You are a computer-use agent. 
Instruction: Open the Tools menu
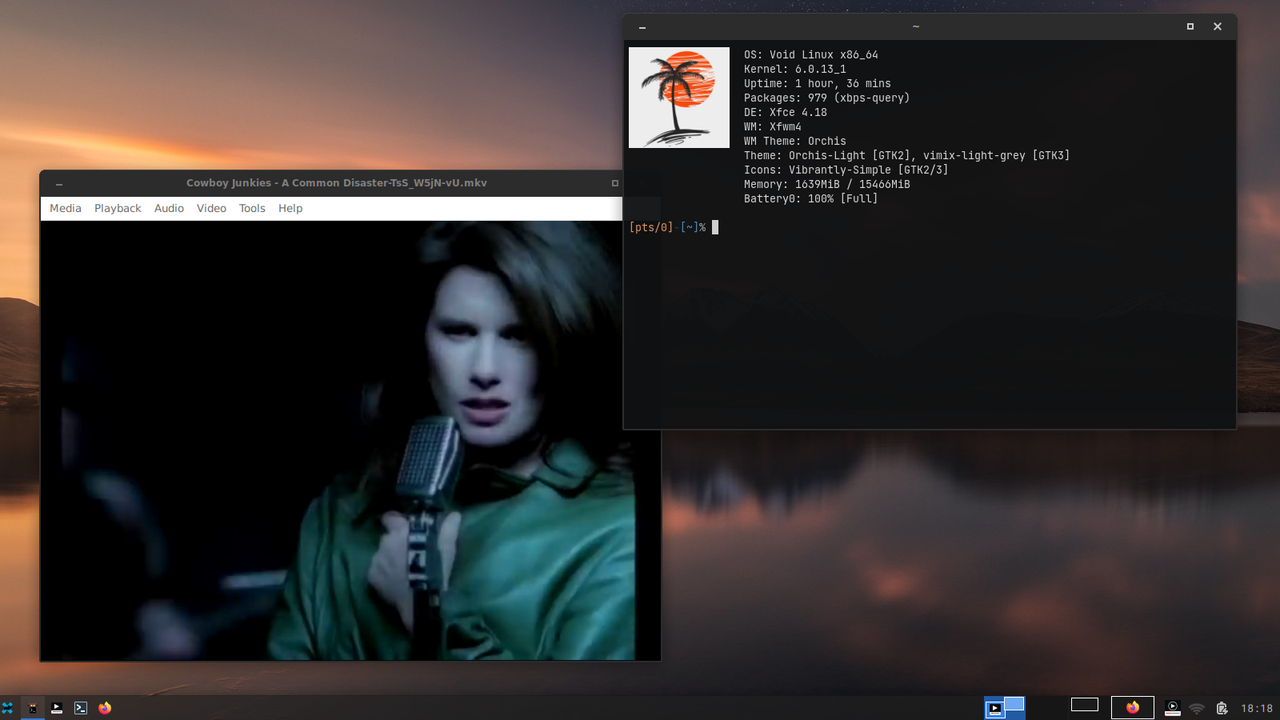[x=252, y=208]
